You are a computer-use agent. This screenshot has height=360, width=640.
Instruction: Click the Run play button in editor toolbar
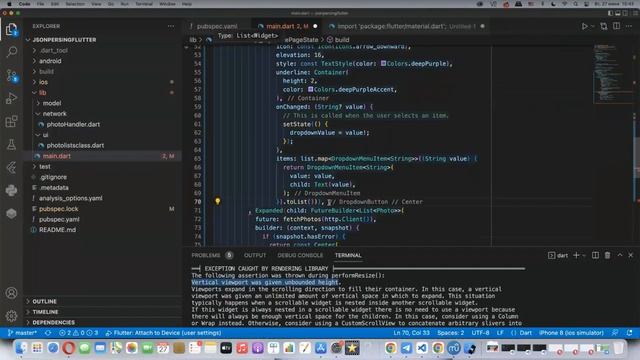coord(584,26)
